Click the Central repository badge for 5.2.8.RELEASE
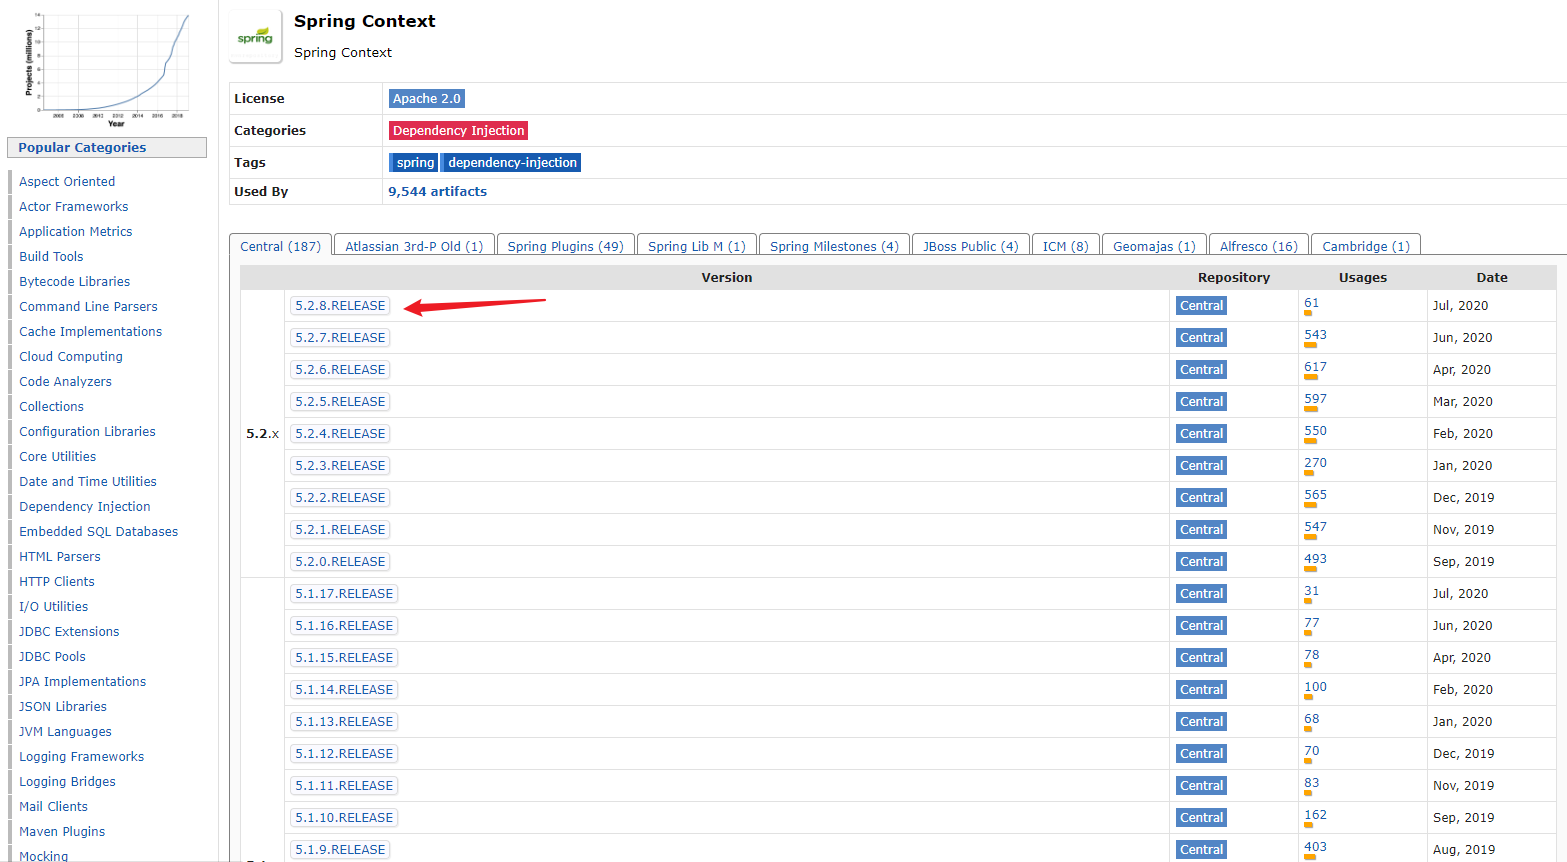This screenshot has height=862, width=1567. (1201, 306)
